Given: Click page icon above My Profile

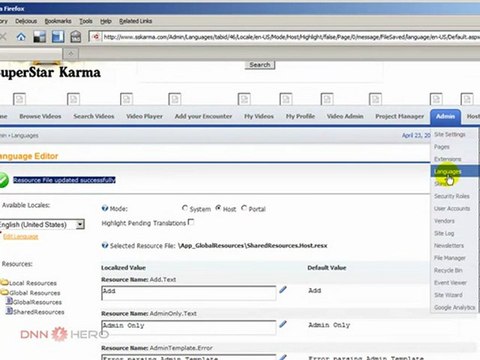Looking at the screenshot, I should [286, 99].
